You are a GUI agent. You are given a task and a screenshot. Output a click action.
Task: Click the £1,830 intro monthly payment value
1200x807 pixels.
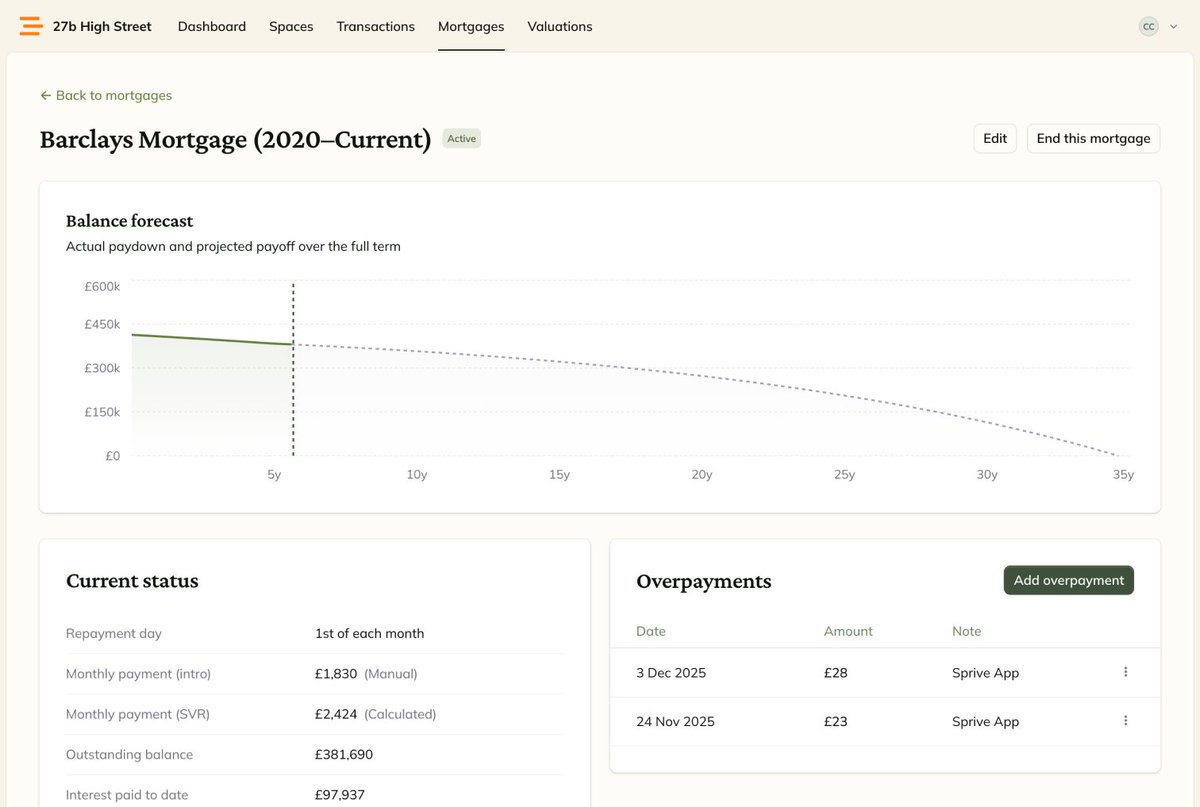point(336,674)
